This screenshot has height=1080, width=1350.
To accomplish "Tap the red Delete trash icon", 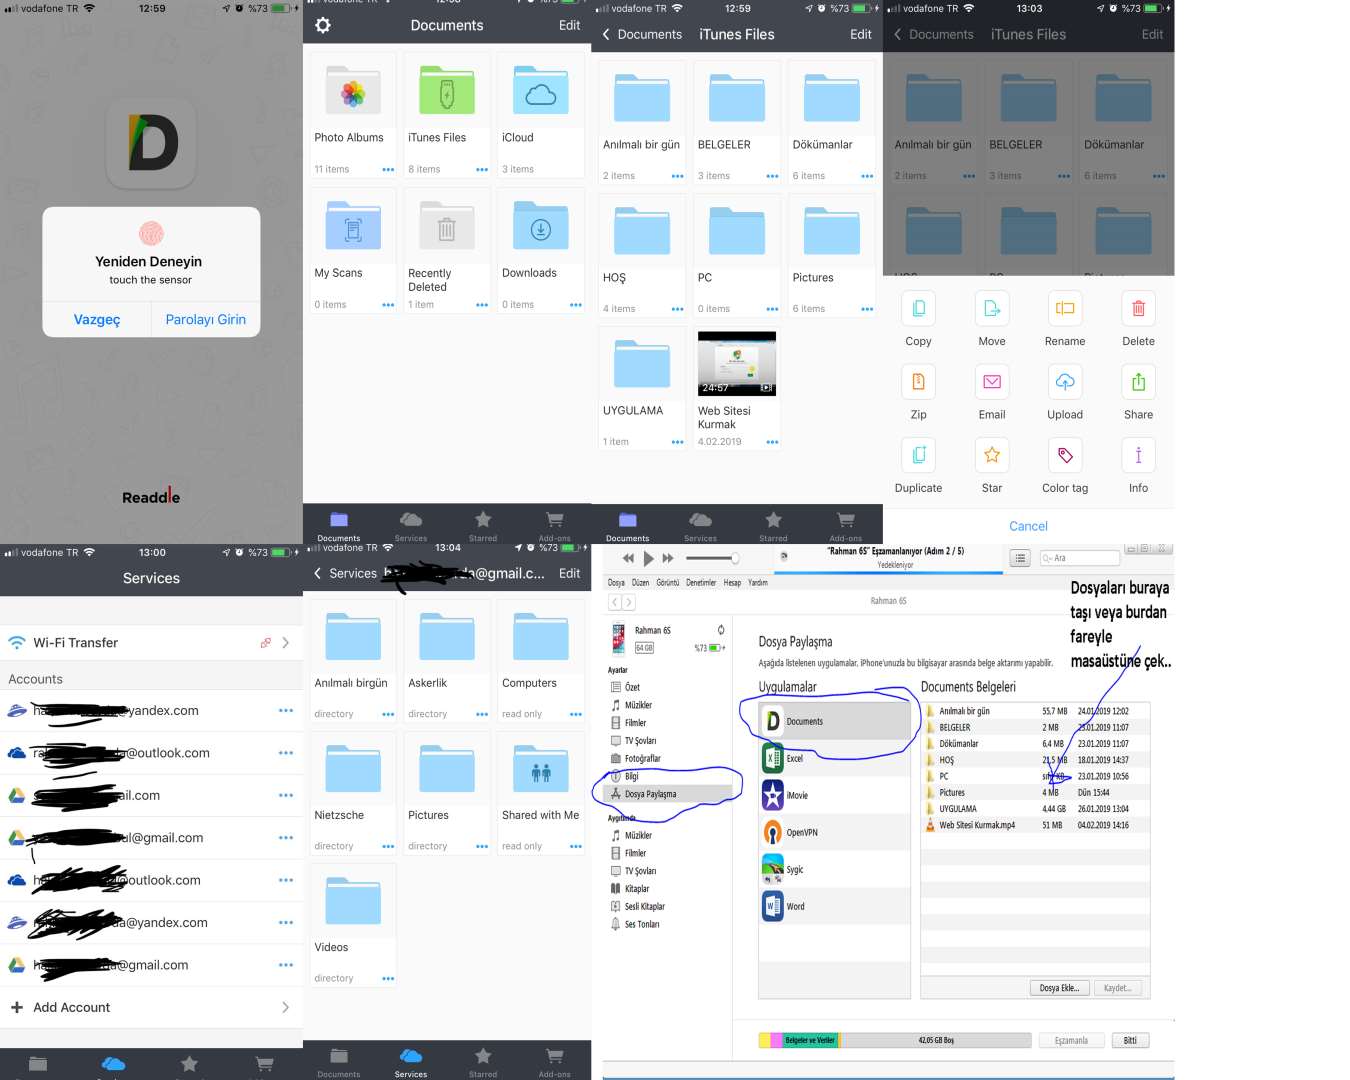I will click(x=1138, y=309).
